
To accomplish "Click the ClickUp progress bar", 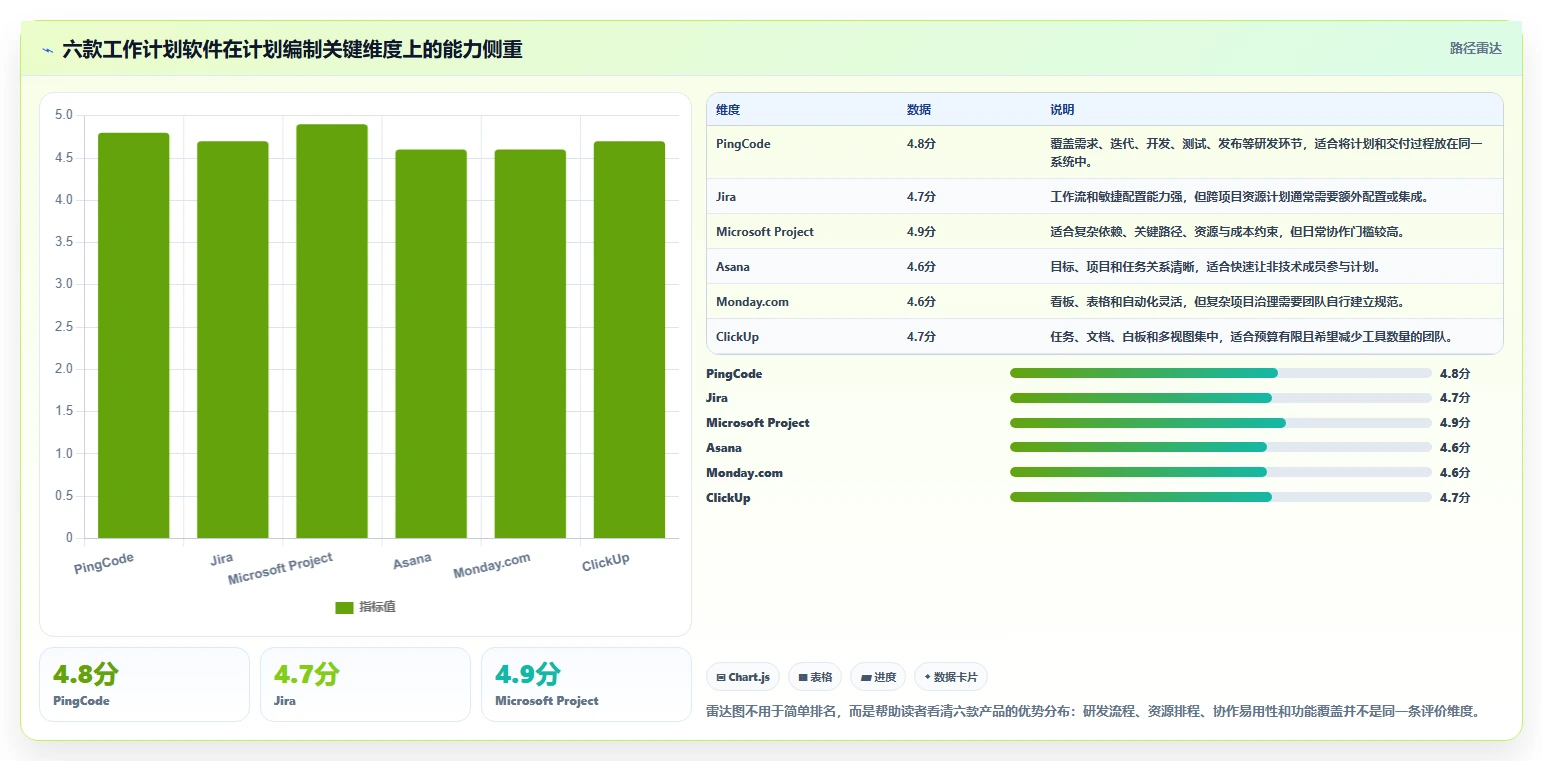I will [x=1221, y=497].
